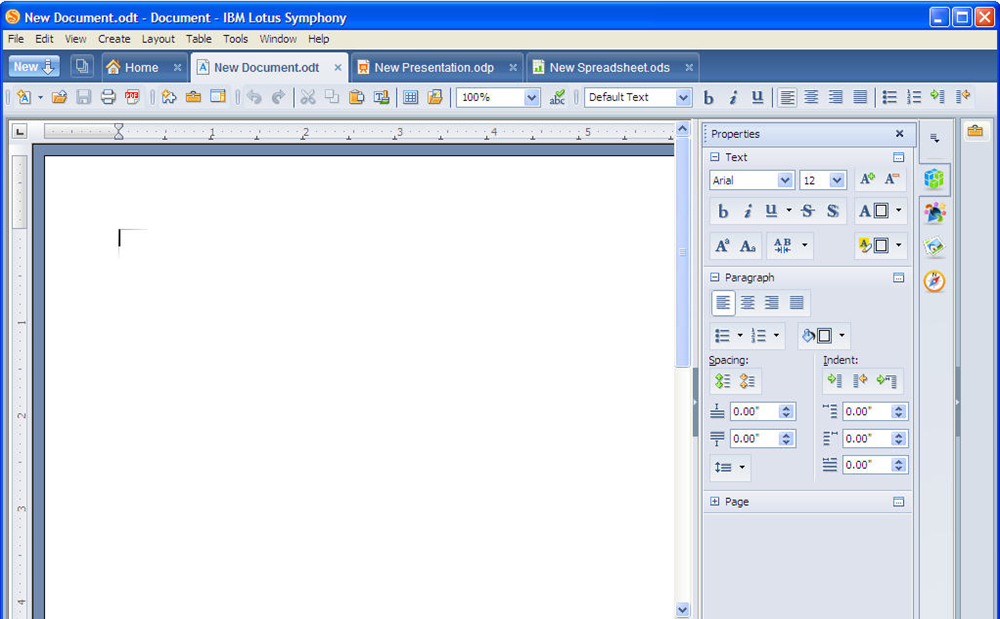Open the Arial font name dropdown
Screen dimensions: 1000x619
(x=785, y=180)
